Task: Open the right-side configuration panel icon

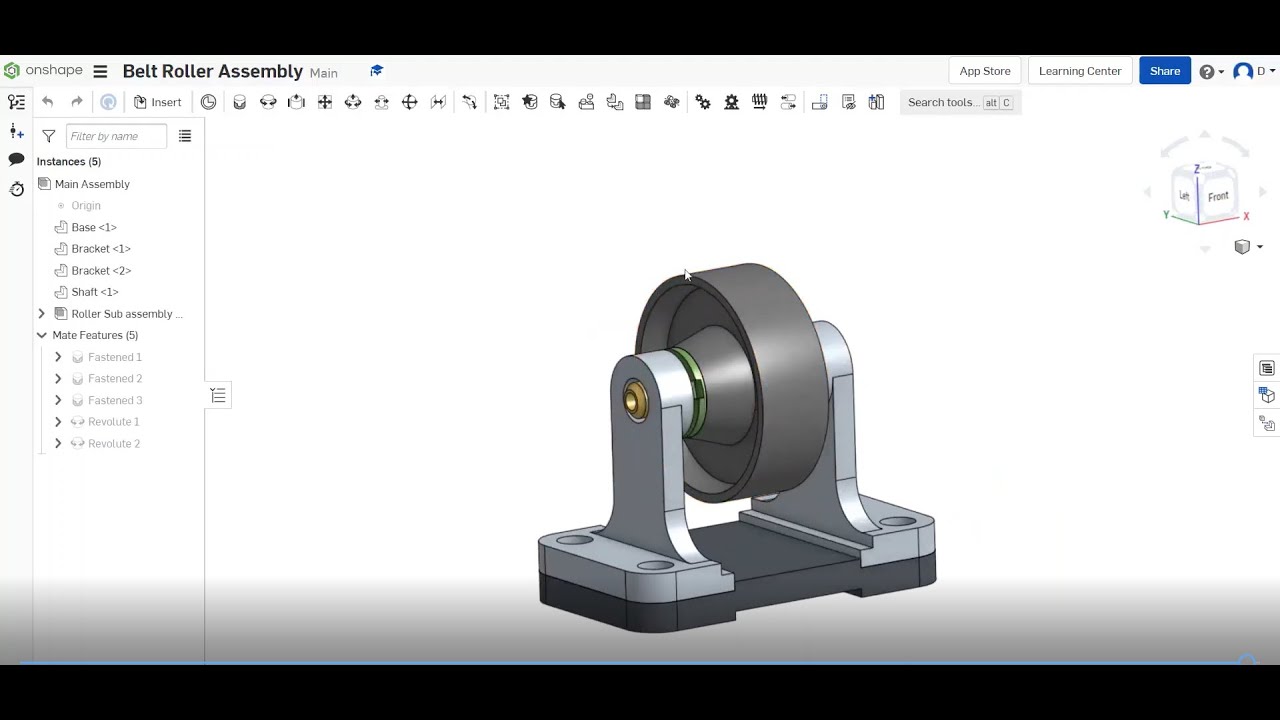Action: (1267, 396)
